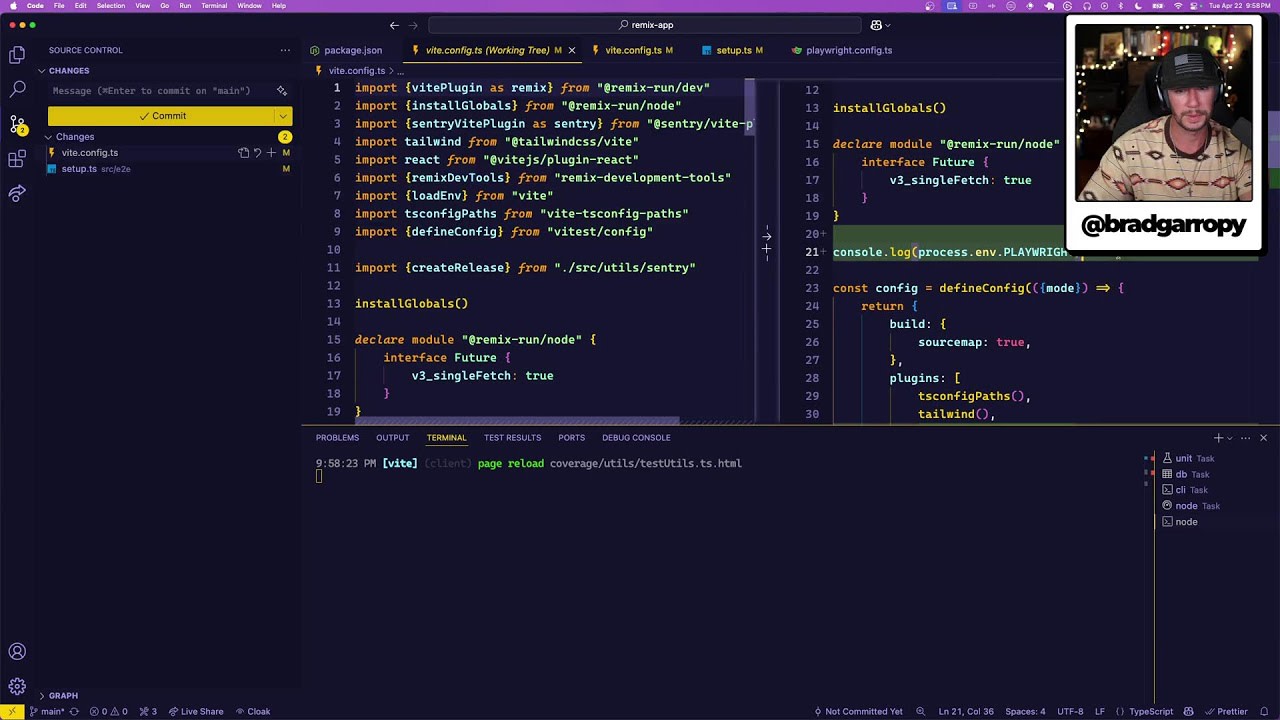The image size is (1280, 720).
Task: Click the Commit button
Action: click(x=163, y=115)
